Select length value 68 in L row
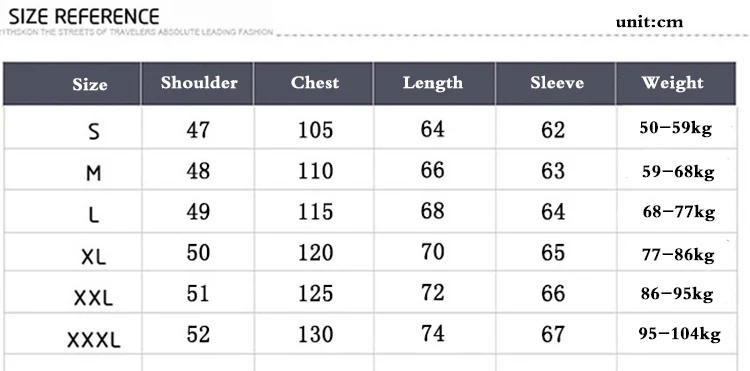This screenshot has width=750, height=371. pyautogui.click(x=432, y=211)
